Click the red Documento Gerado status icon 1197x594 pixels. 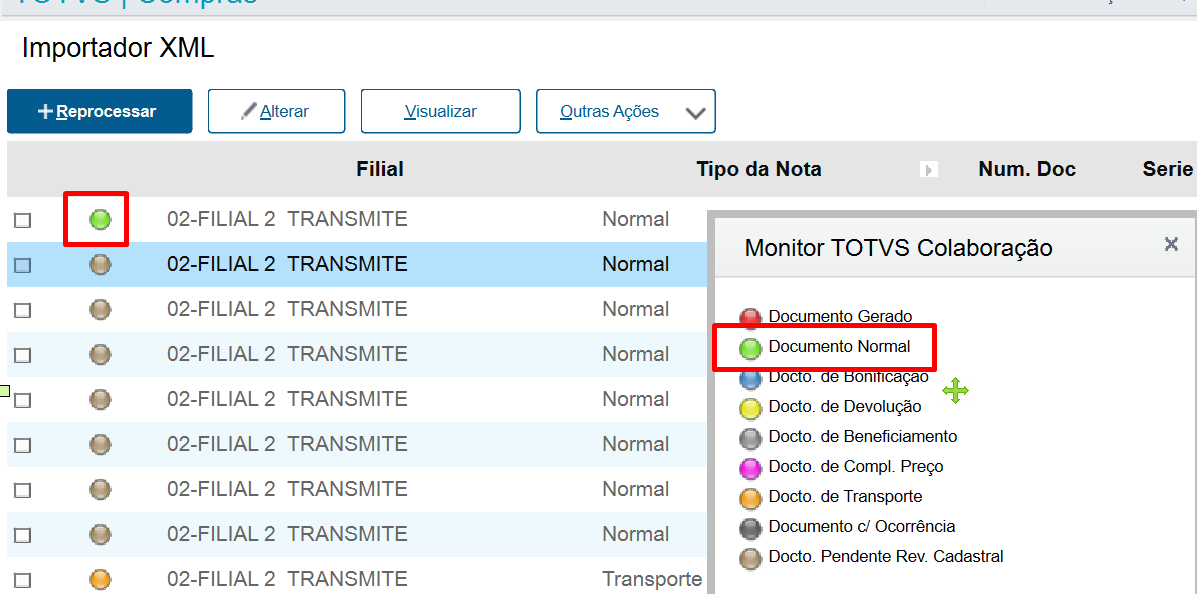coord(752,318)
